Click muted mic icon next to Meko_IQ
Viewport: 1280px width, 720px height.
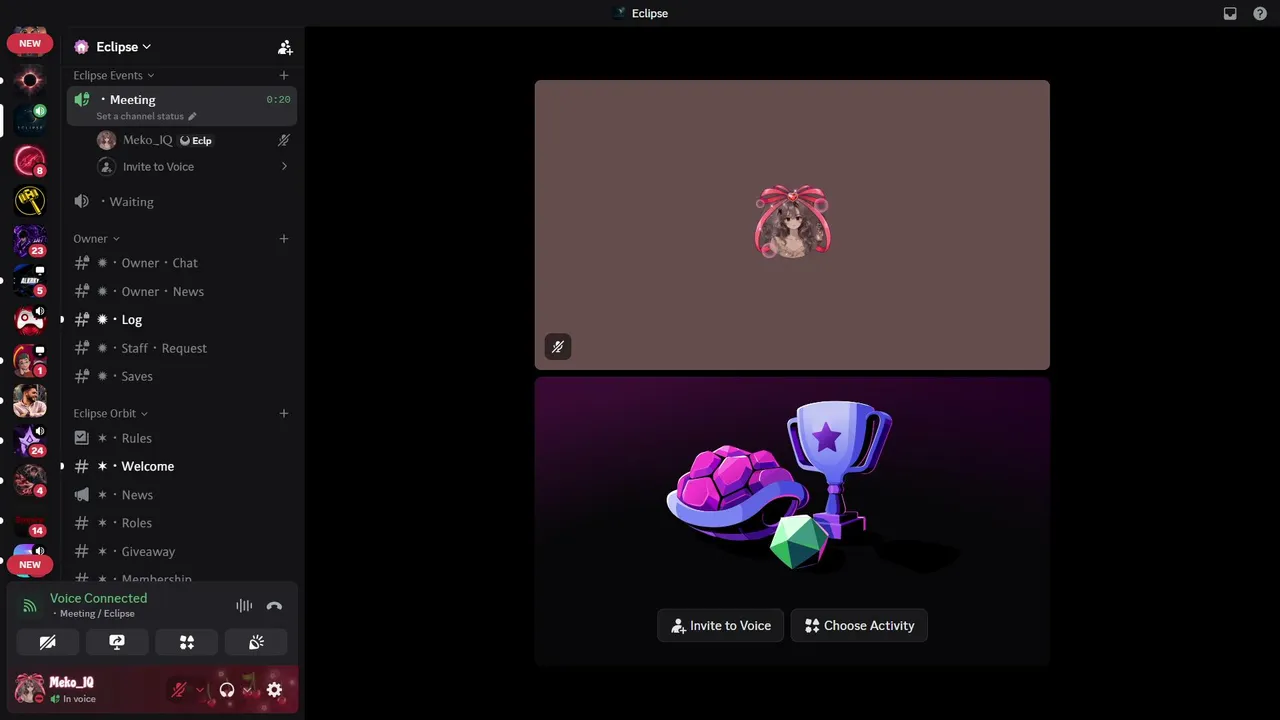[x=284, y=141]
